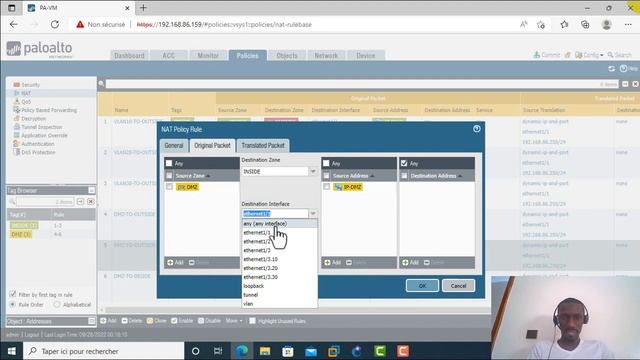The image size is (640, 360).
Task: Select ethernet1/3.20 from interface list
Action: point(280,268)
